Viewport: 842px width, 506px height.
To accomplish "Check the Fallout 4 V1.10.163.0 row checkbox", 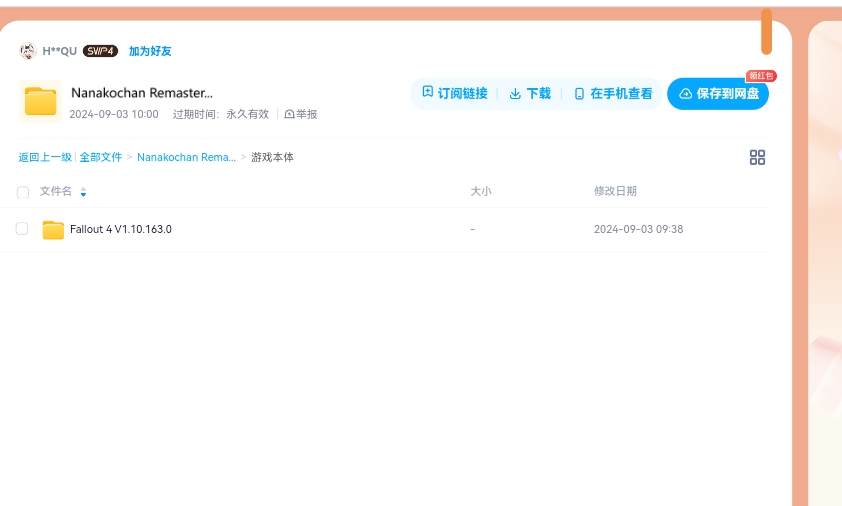I will point(22,229).
